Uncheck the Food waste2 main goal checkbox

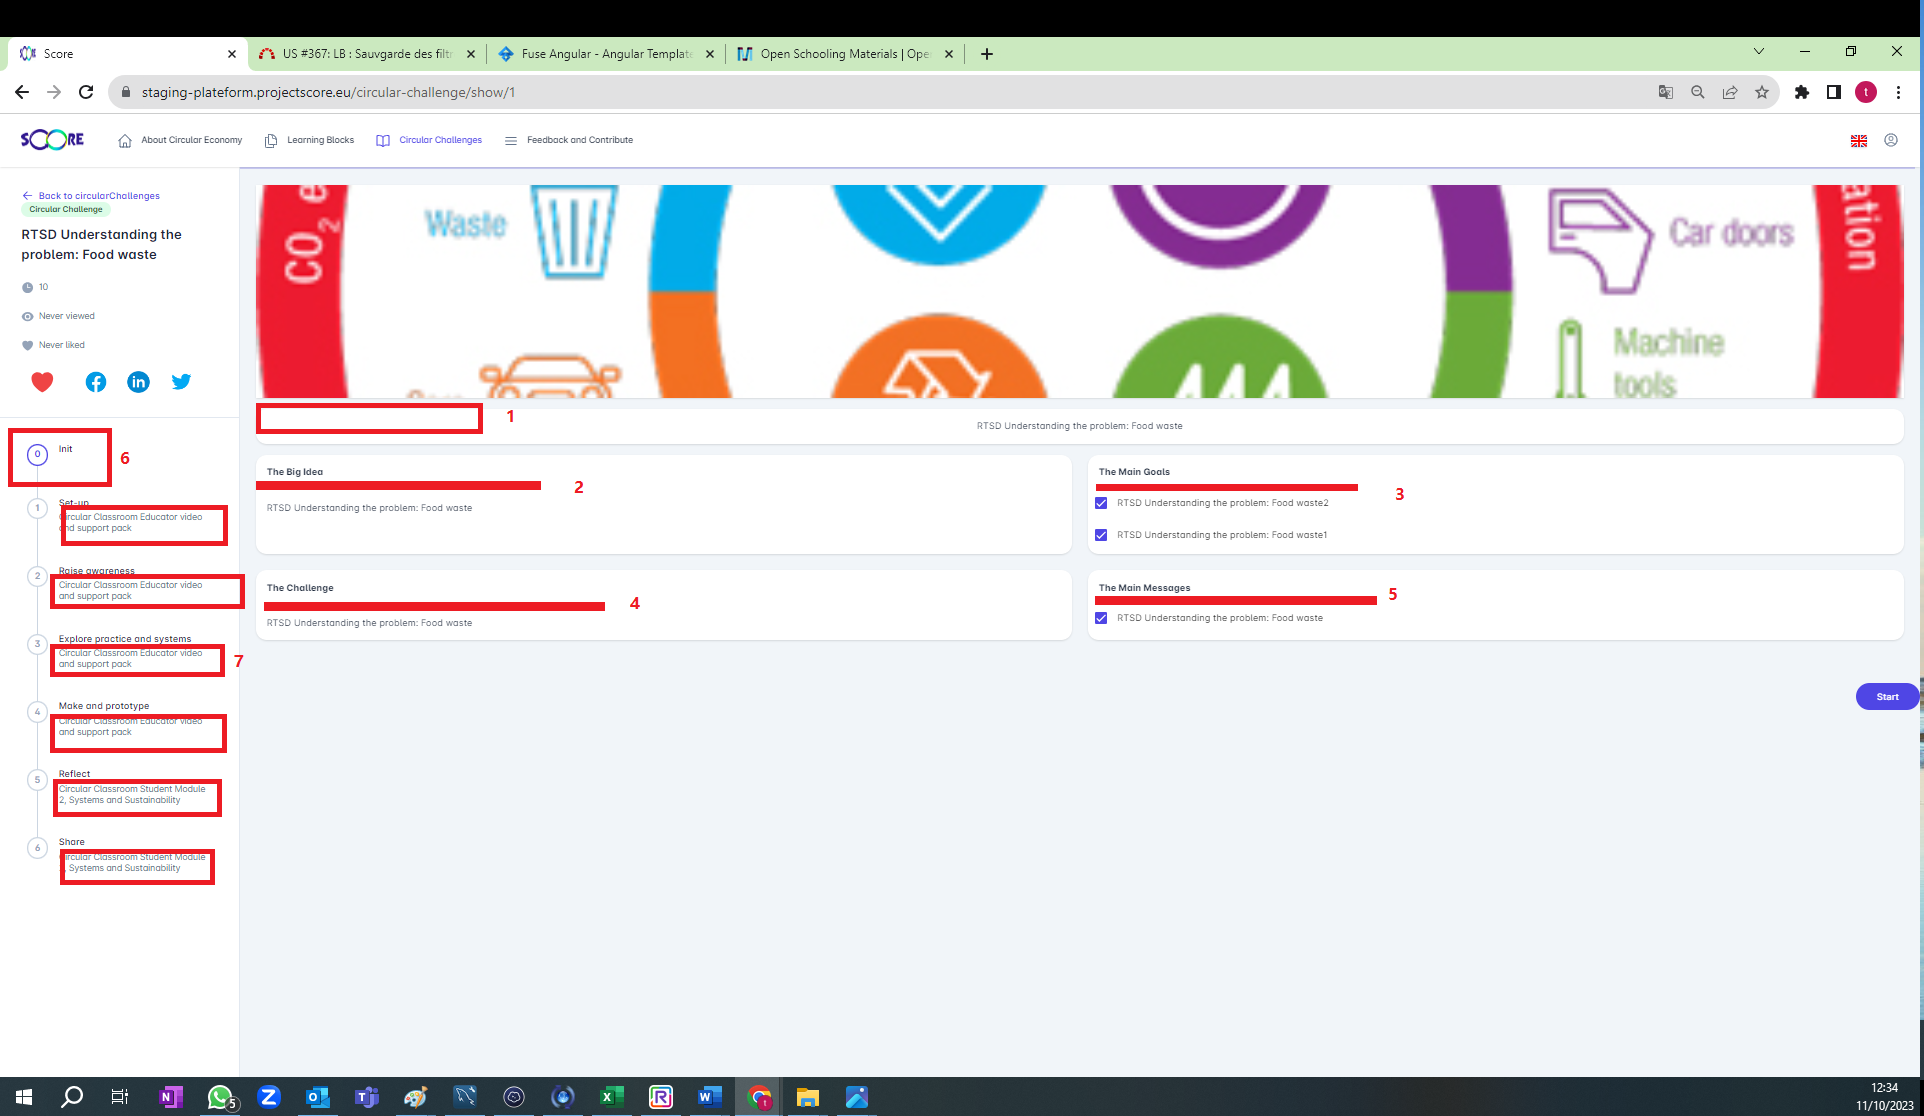(1101, 503)
